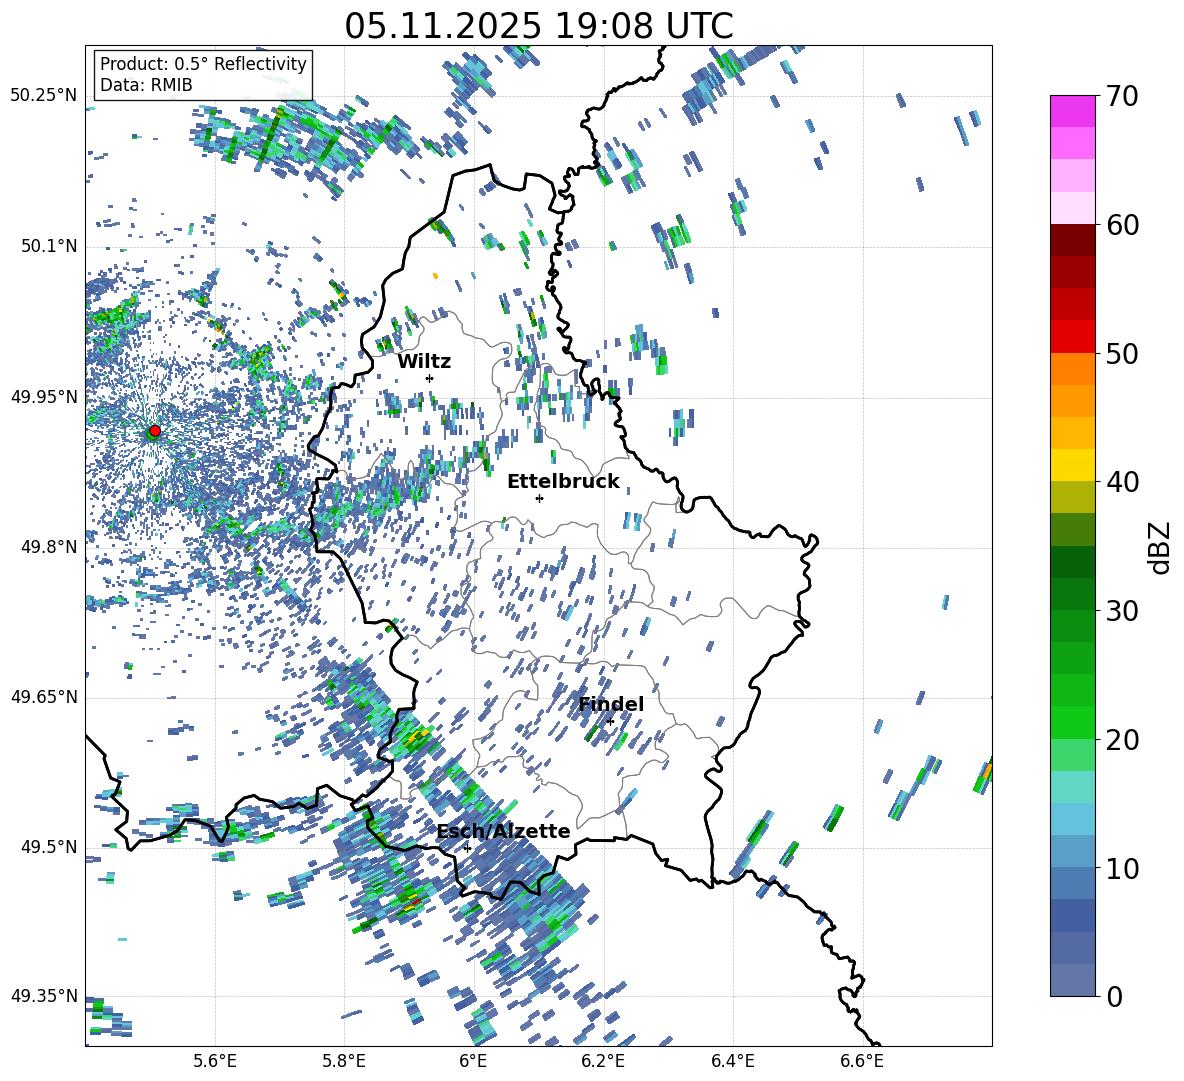This screenshot has height=1081, width=1184.
Task: Click the red 50 dBZ color band
Action: 1072,337
